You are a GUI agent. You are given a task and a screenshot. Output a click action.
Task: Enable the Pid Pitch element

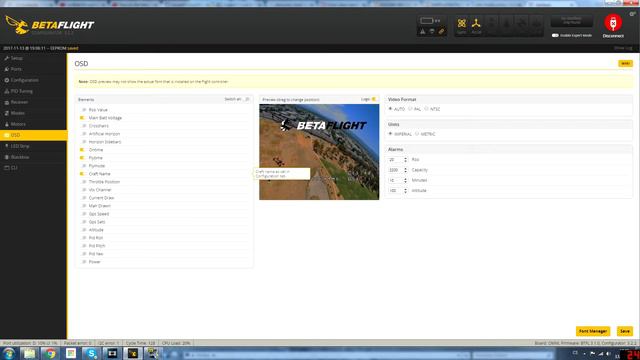click(x=83, y=246)
